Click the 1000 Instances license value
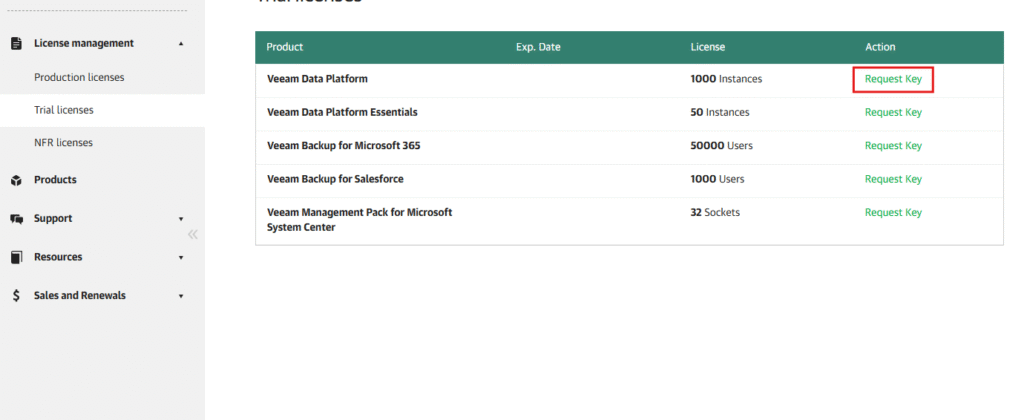This screenshot has height=420, width=1024. point(726,79)
